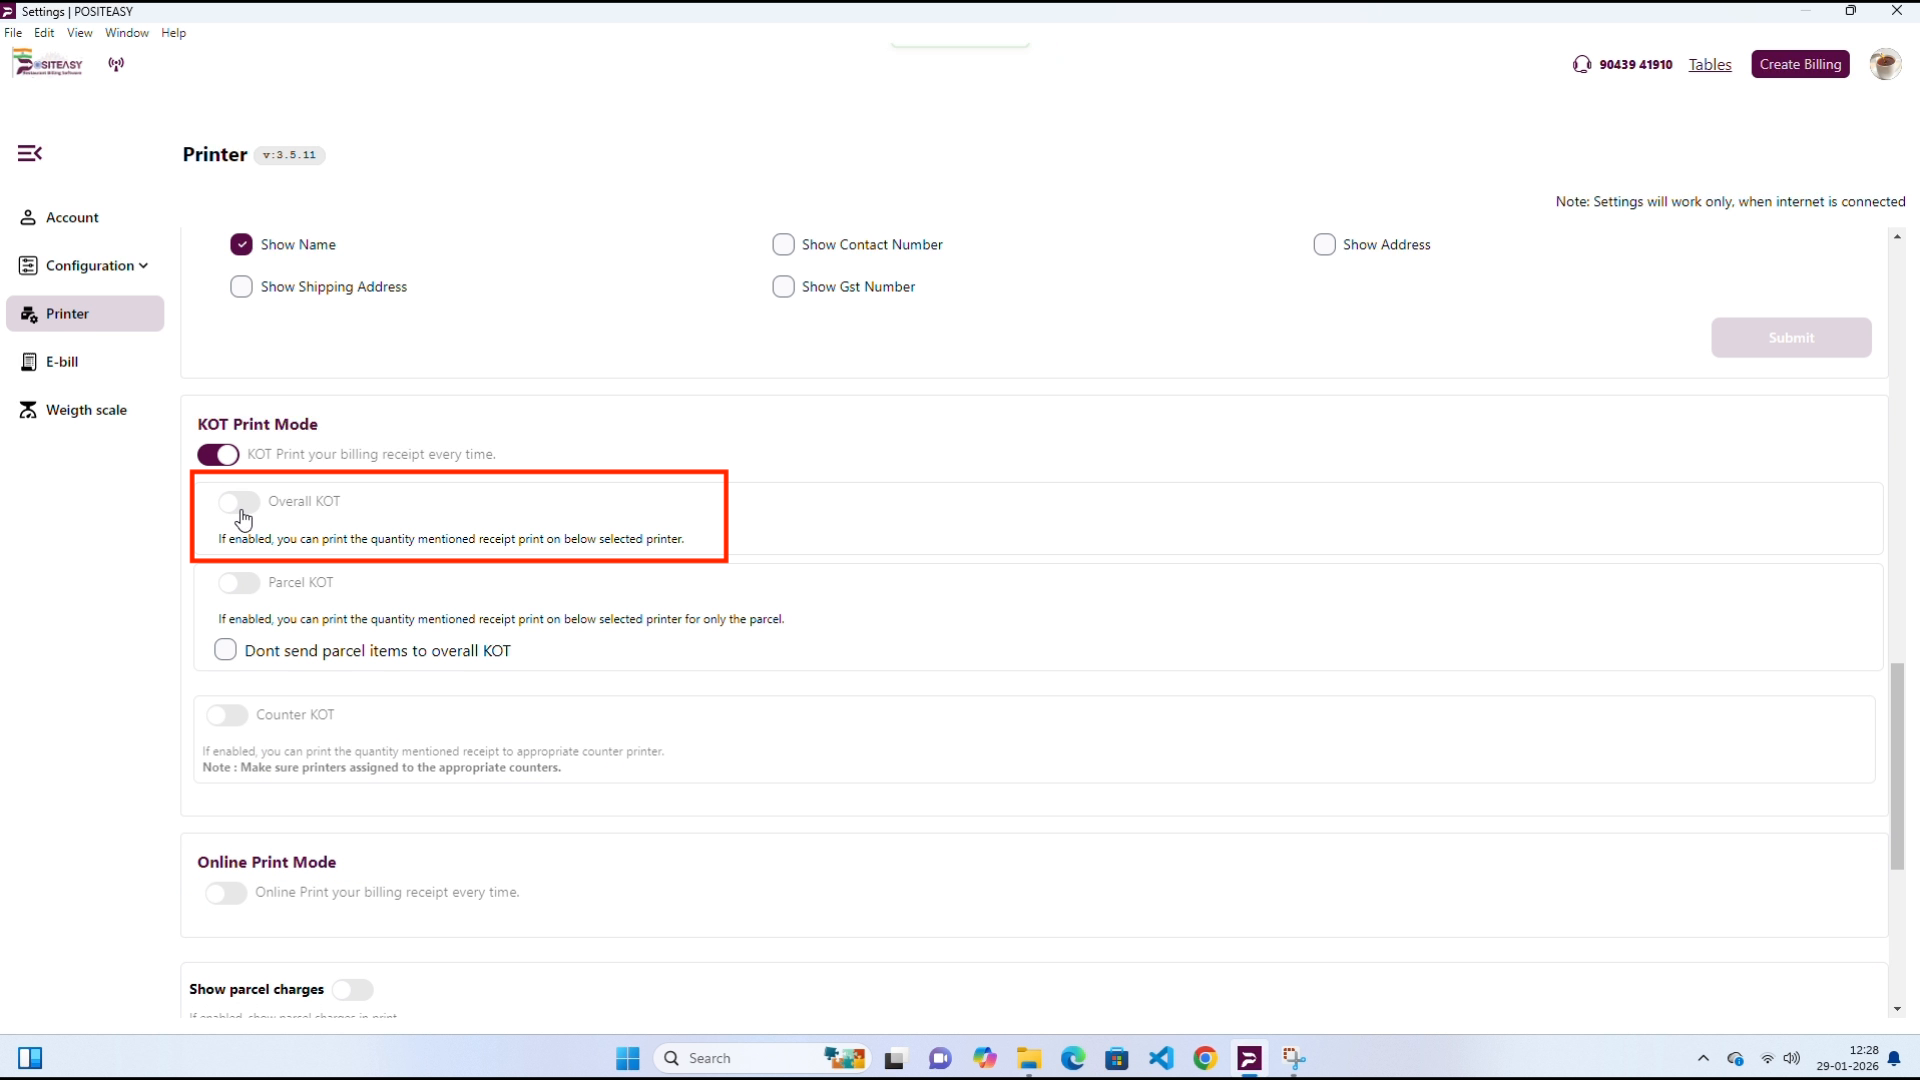Show hidden system tray icons chevron

click(1703, 1058)
